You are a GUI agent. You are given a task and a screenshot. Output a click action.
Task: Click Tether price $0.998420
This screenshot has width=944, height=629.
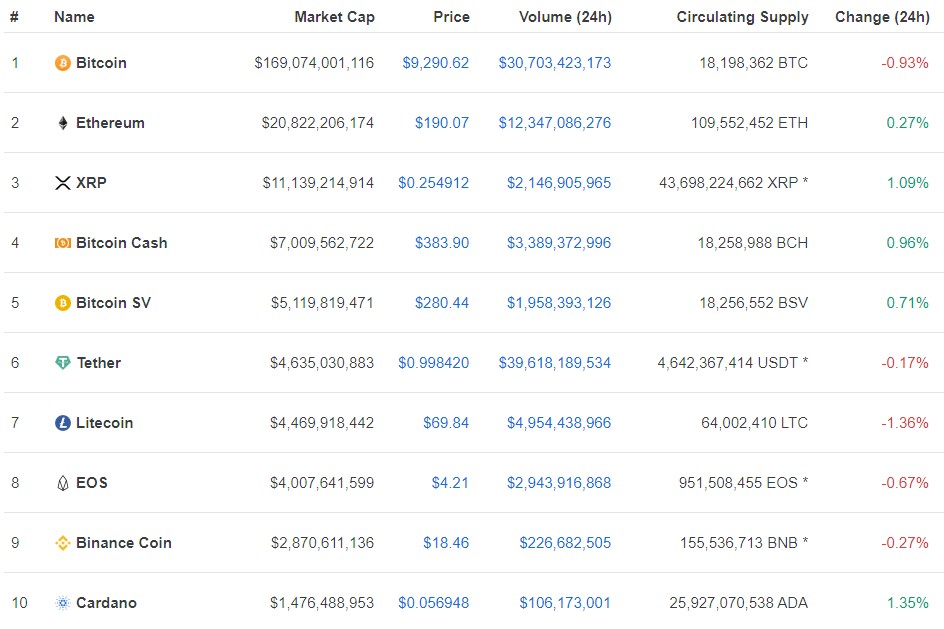click(433, 363)
